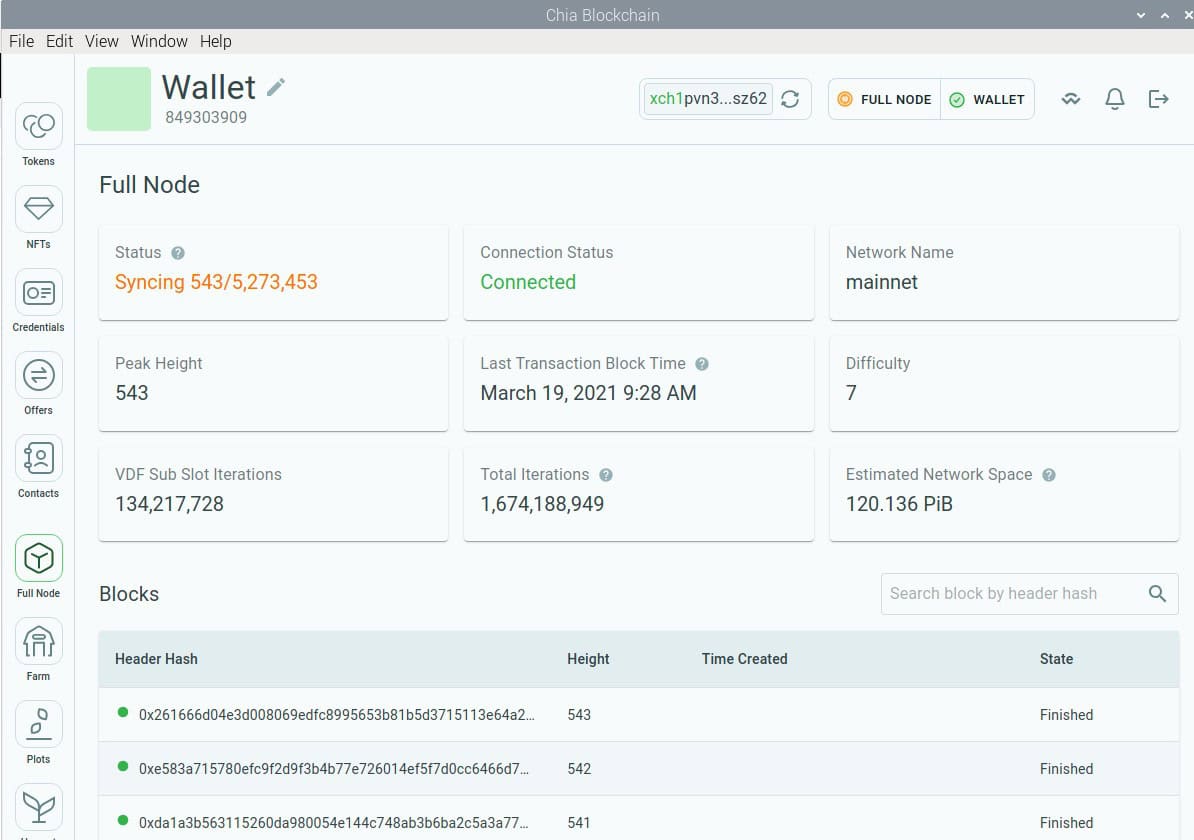
Task: Check the FULL NODE sync status indicator
Action: (x=884, y=99)
